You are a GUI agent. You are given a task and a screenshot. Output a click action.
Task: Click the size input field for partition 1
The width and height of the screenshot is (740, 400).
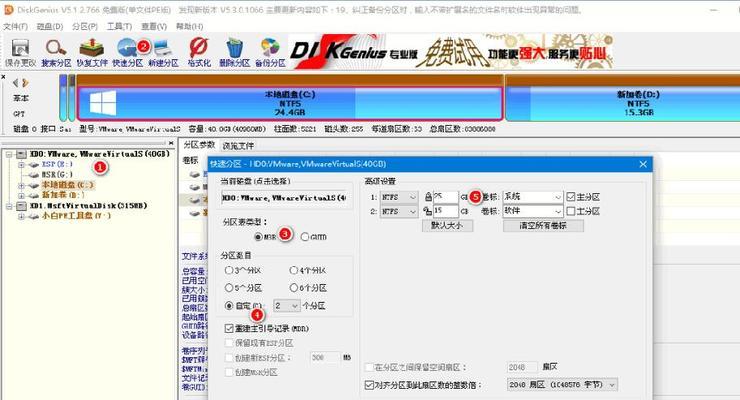446,197
